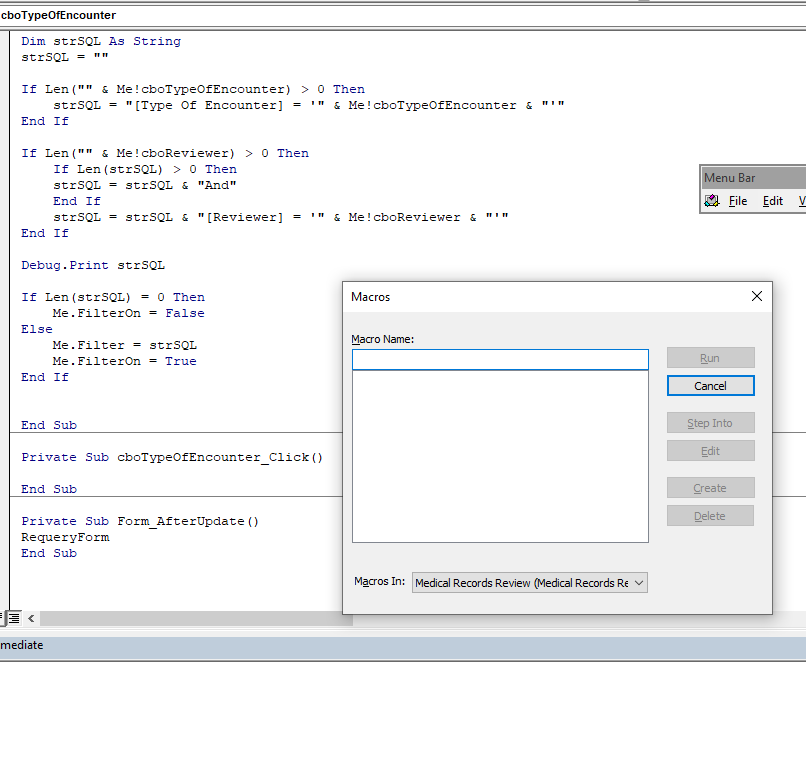Close the Macros dialog with X
806x781 pixels.
pyautogui.click(x=757, y=296)
